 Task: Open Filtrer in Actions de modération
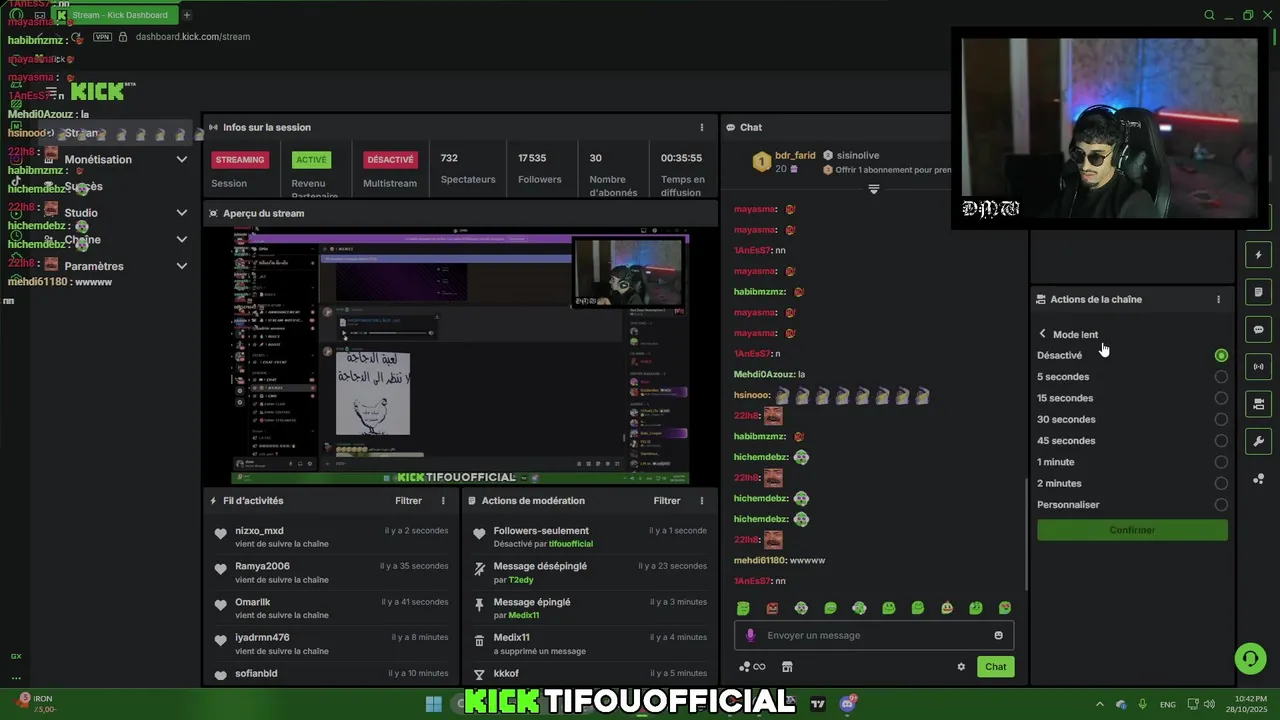click(667, 501)
